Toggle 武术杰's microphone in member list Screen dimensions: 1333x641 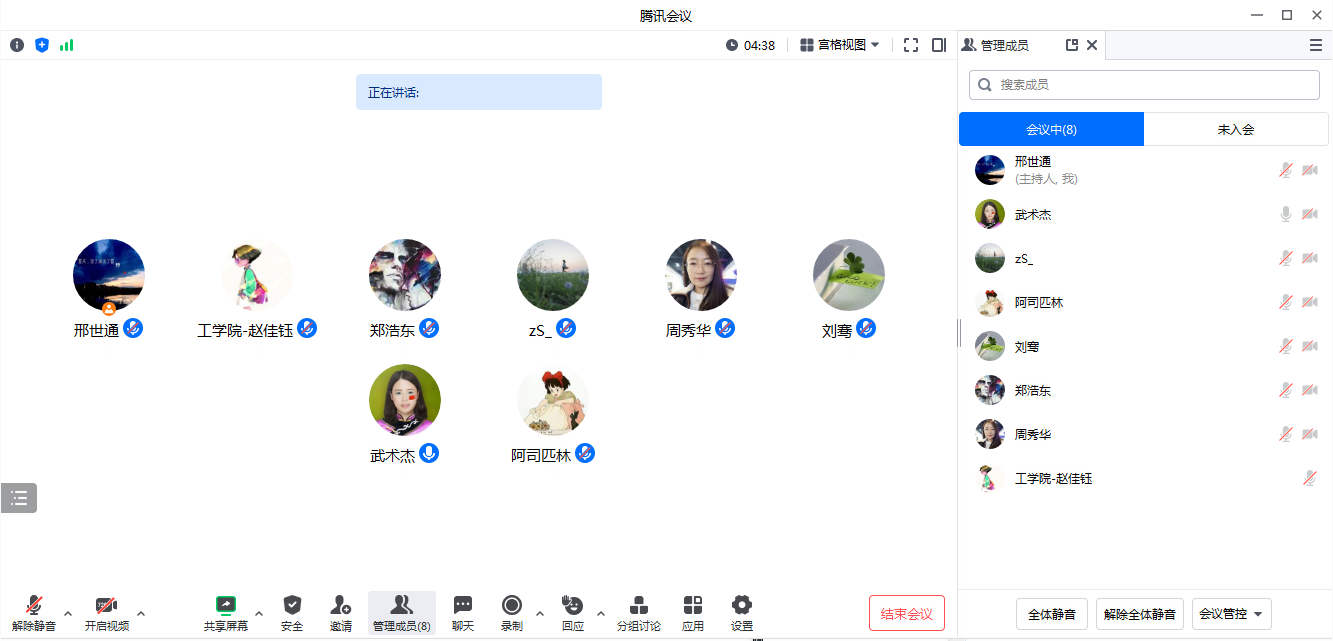1286,214
